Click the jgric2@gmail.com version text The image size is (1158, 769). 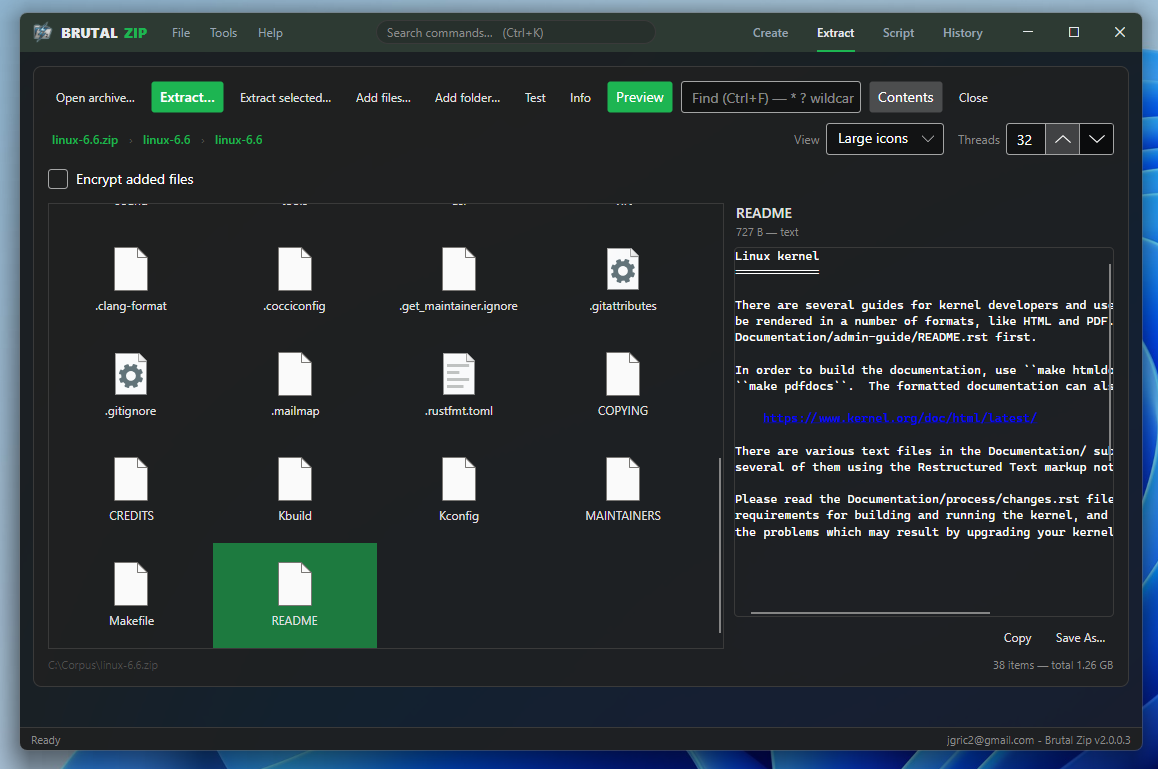[1038, 739]
